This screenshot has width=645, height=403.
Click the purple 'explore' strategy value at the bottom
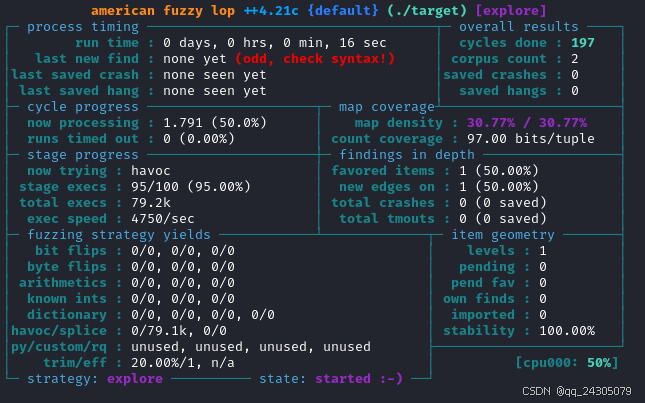pyautogui.click(x=135, y=380)
